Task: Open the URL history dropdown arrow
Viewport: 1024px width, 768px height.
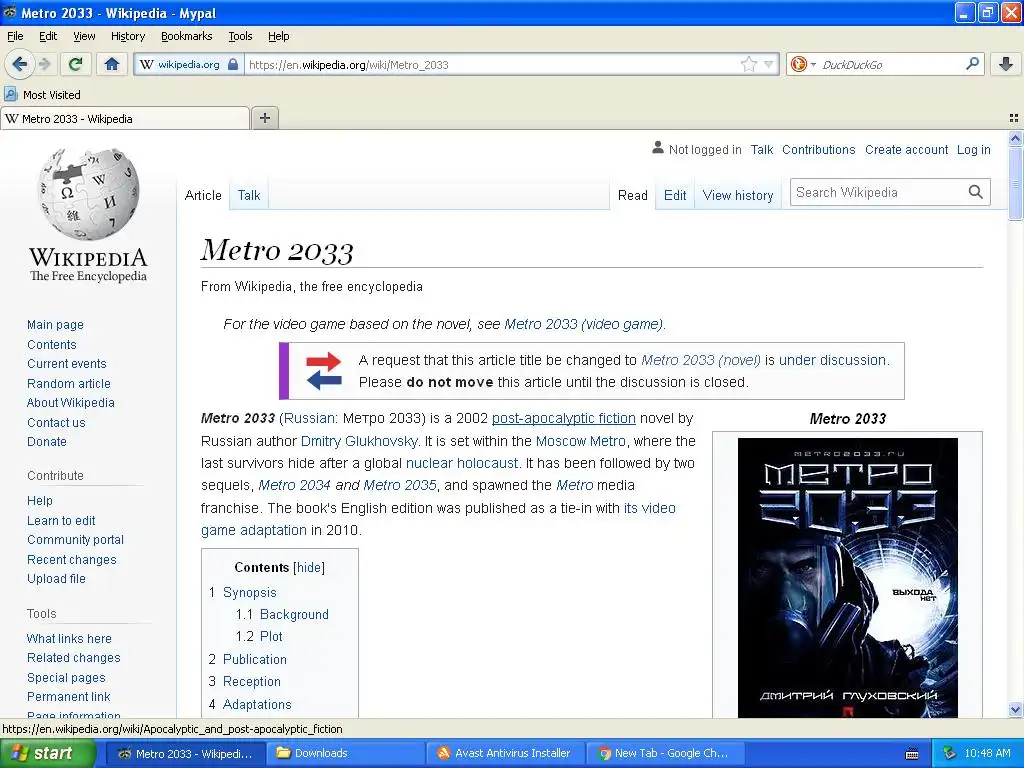Action: (769, 64)
